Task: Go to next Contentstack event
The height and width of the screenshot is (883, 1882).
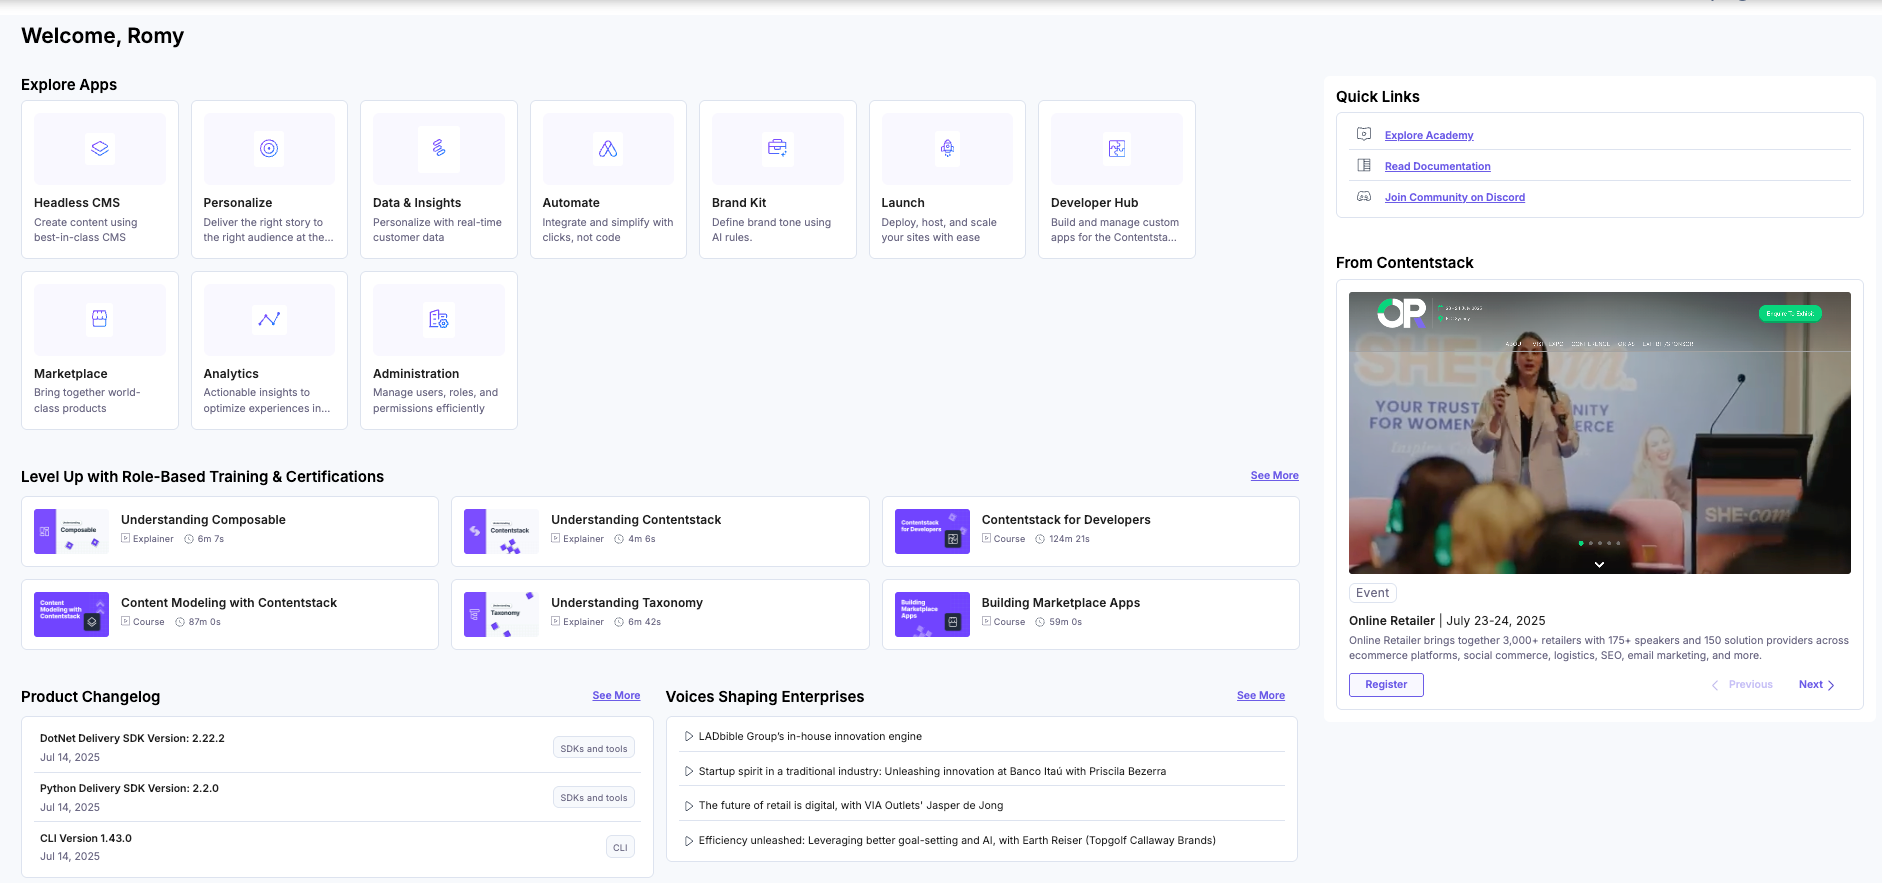Action: [1816, 685]
